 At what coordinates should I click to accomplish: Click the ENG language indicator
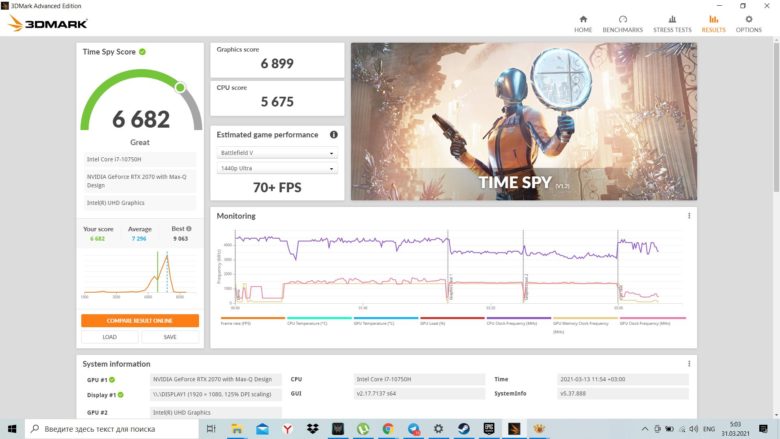click(709, 429)
